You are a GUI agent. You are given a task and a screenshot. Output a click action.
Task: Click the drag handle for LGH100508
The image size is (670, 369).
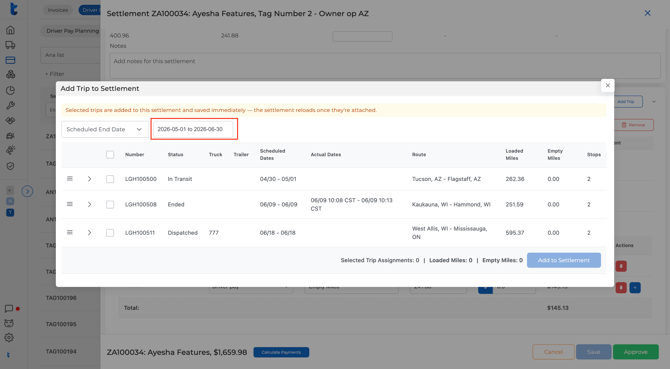click(70, 204)
